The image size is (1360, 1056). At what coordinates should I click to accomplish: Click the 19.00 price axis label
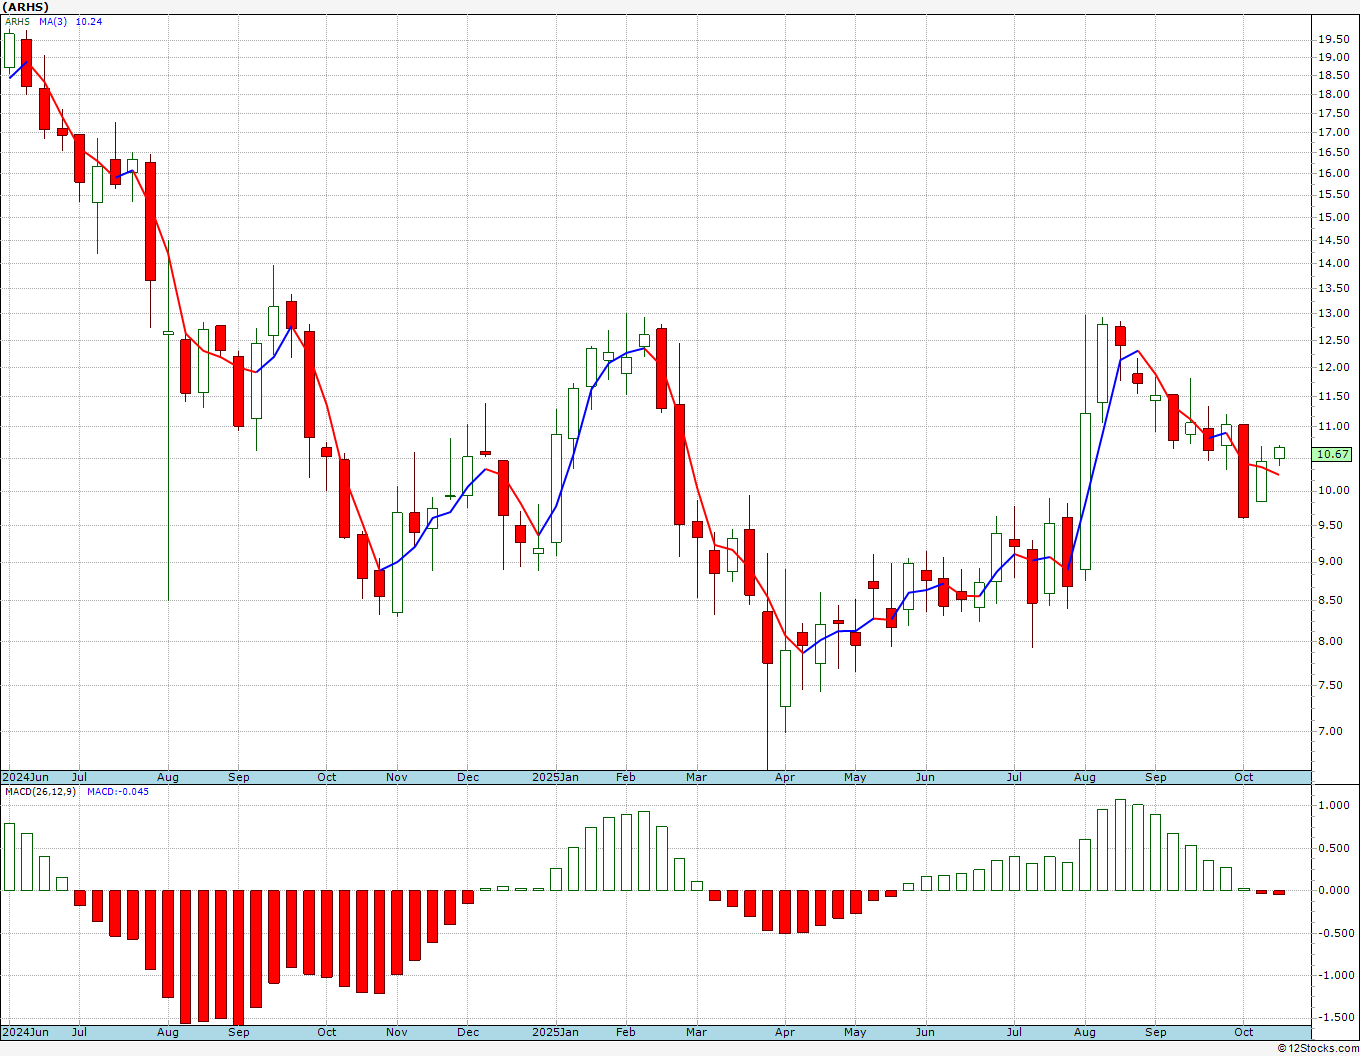[x=1334, y=57]
